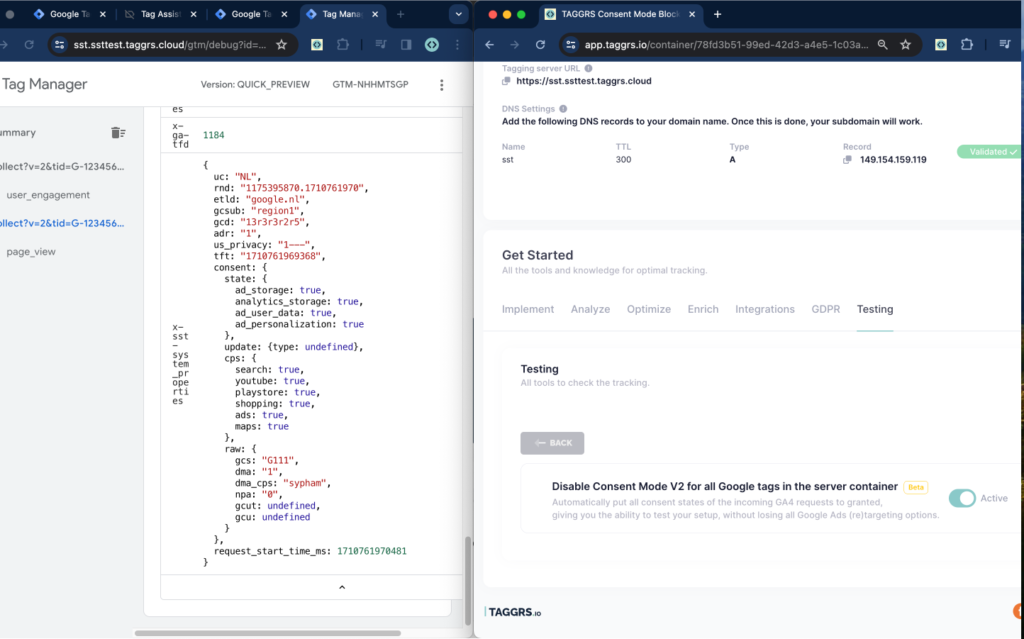The image size is (1024, 639).
Task: Open the GDPR tab
Action: [x=825, y=309]
